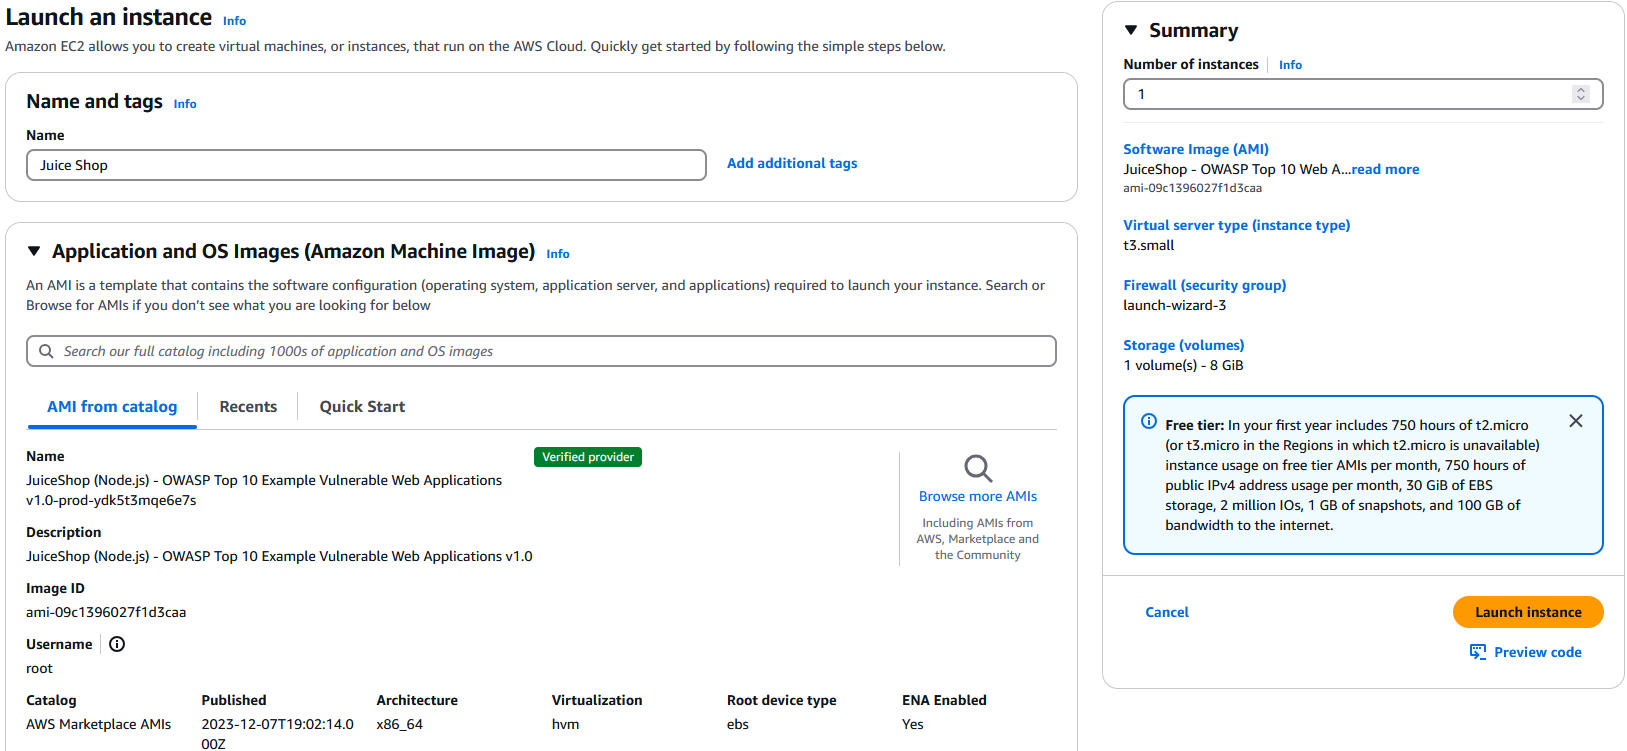This screenshot has width=1627, height=751.
Task: Click the Root device type value ebs
Action: click(738, 724)
